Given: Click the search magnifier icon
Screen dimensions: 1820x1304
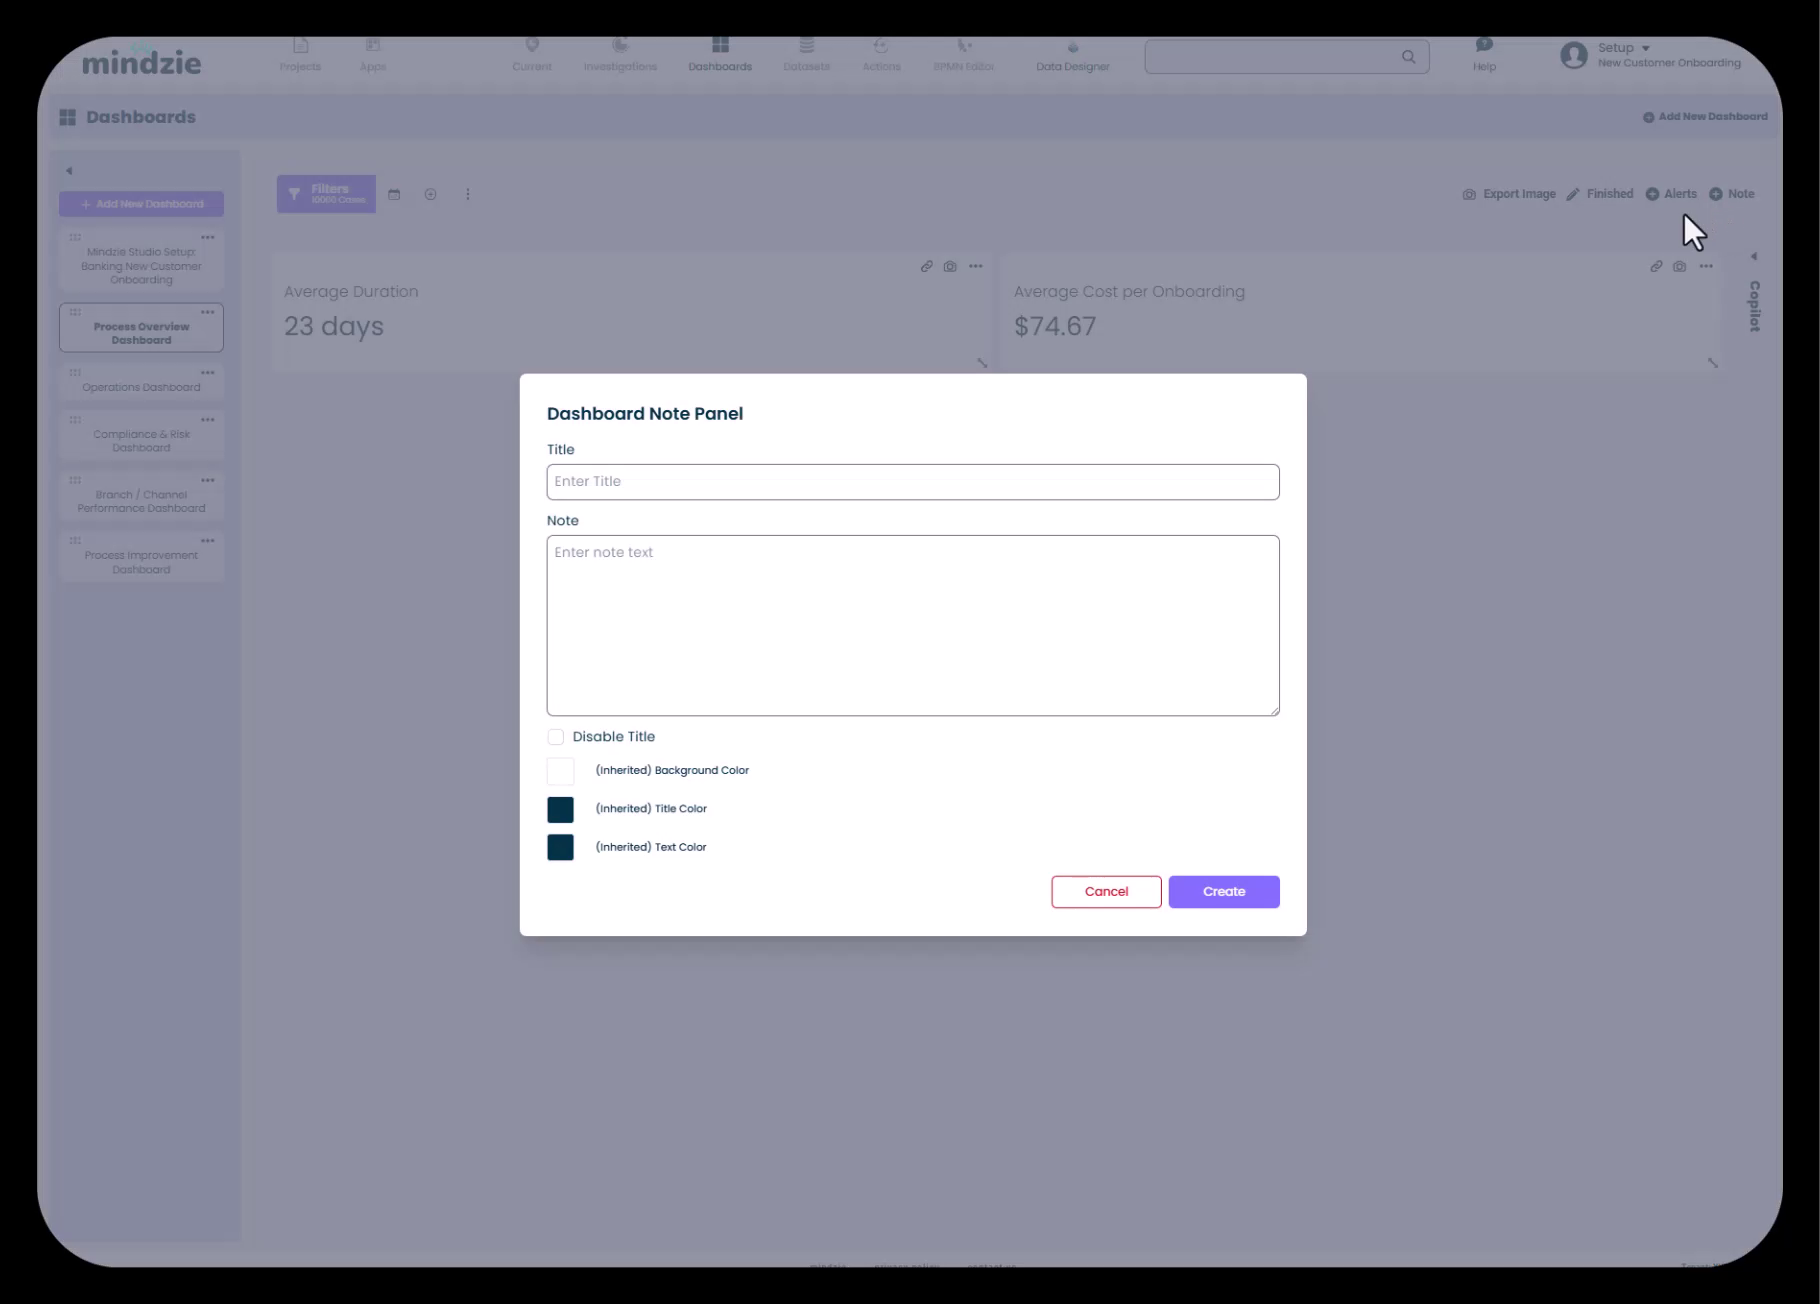Looking at the screenshot, I should point(1408,57).
